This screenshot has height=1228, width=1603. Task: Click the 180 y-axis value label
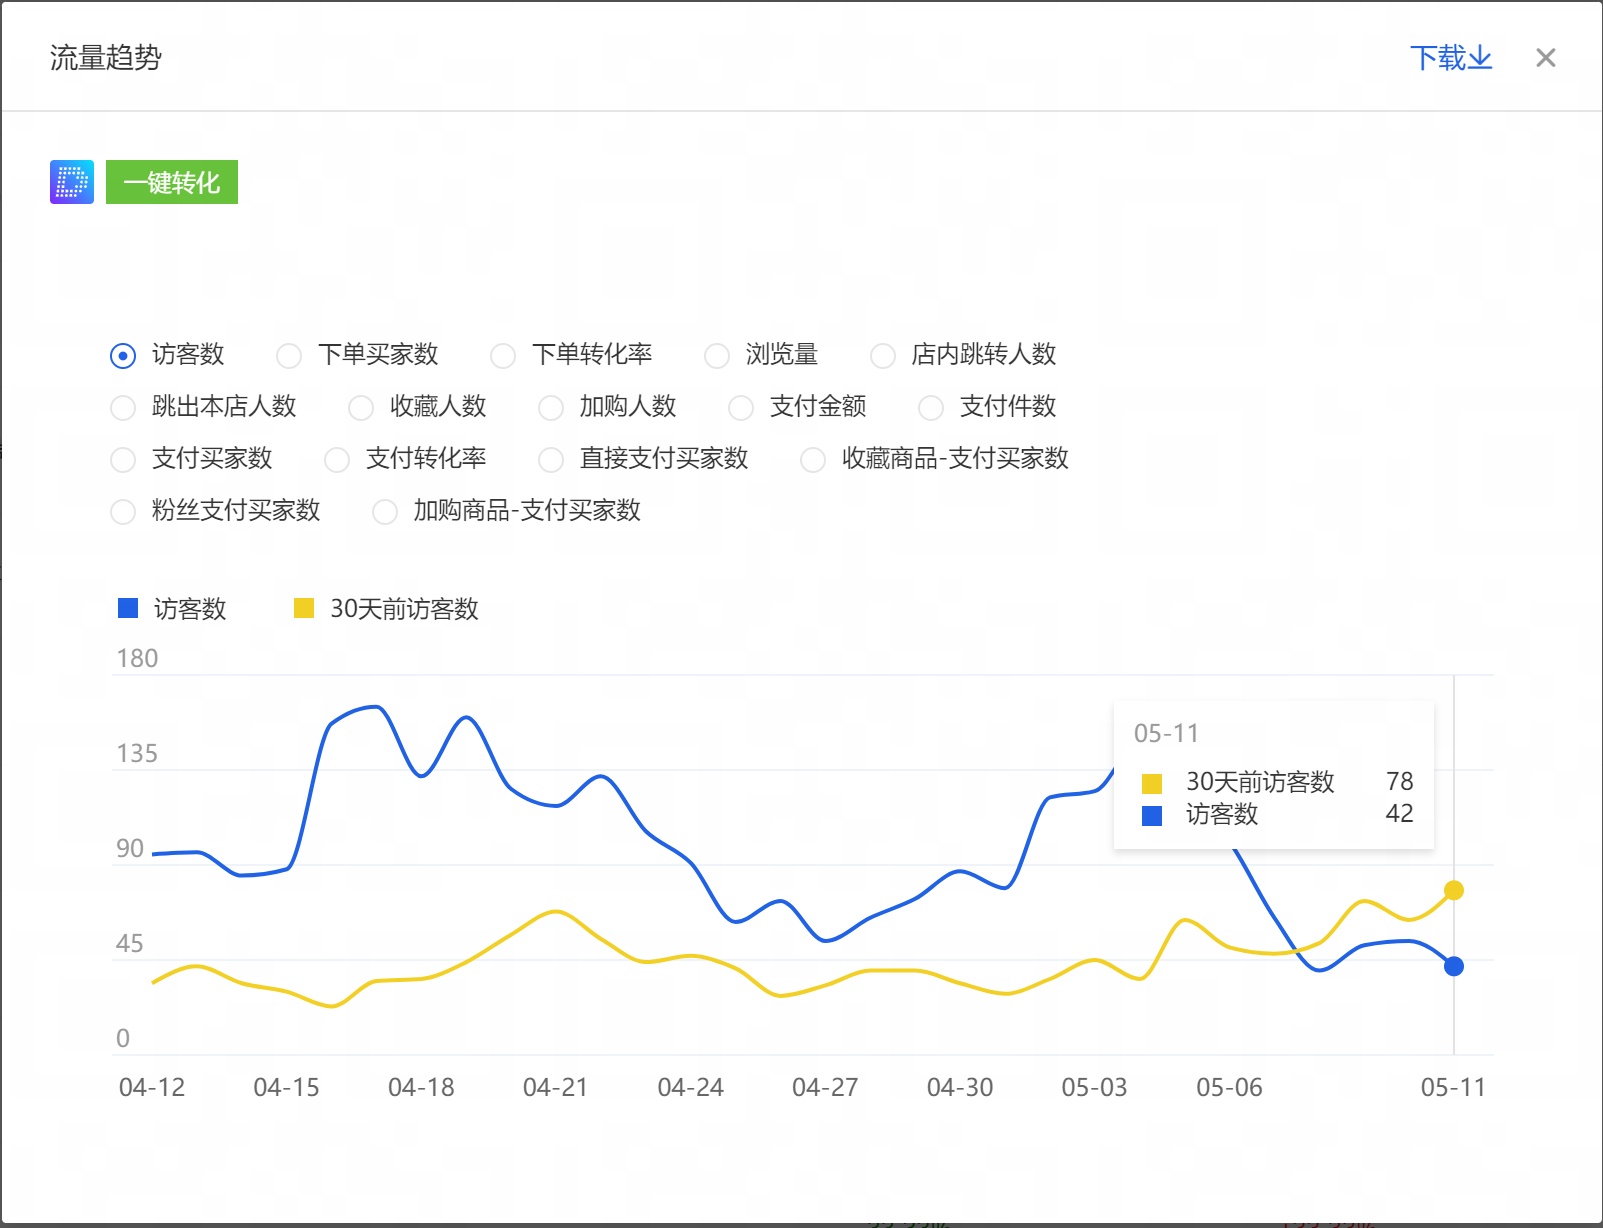point(137,658)
